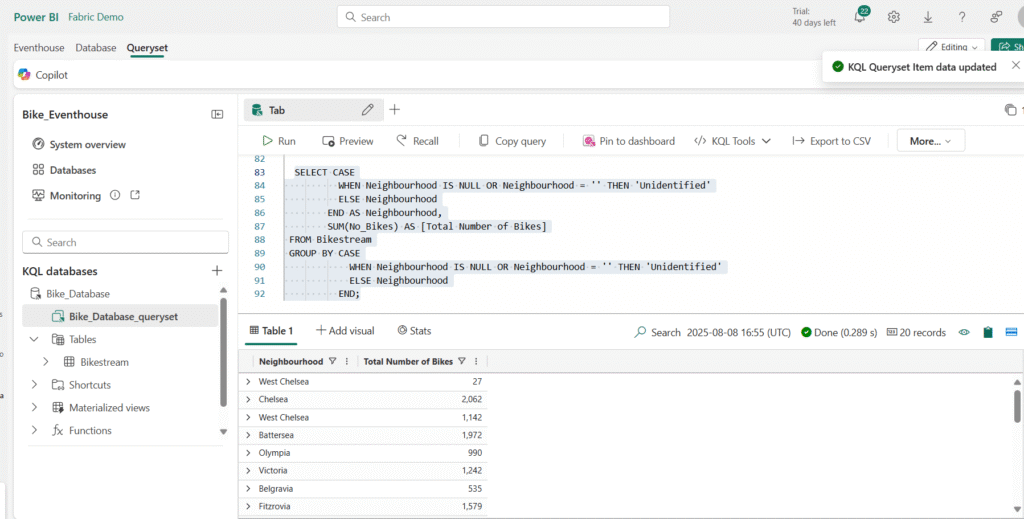Open Monitoring in a new window icon
Viewport: 1024px width, 519px height.
point(135,195)
